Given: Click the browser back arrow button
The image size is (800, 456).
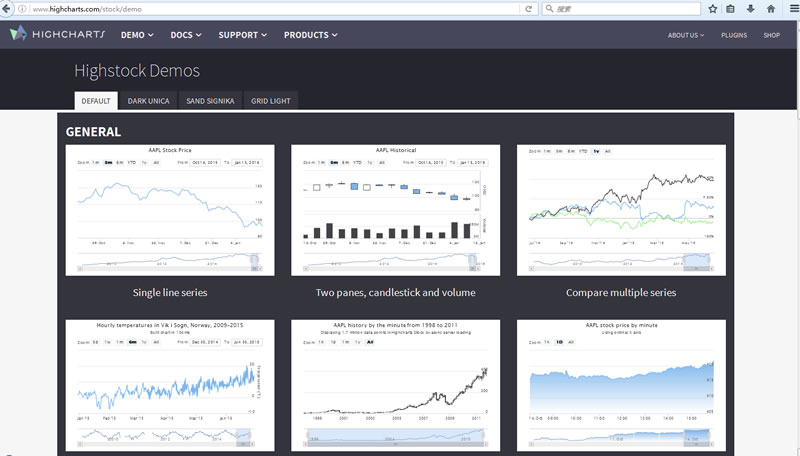Looking at the screenshot, I should point(8,8).
